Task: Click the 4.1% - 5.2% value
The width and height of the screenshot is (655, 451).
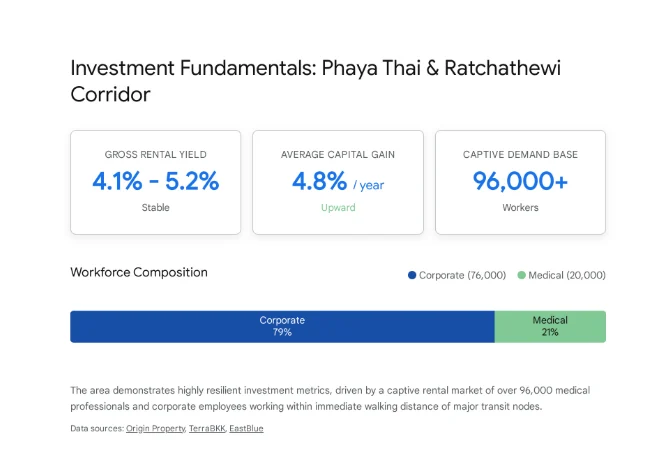Action: (155, 181)
